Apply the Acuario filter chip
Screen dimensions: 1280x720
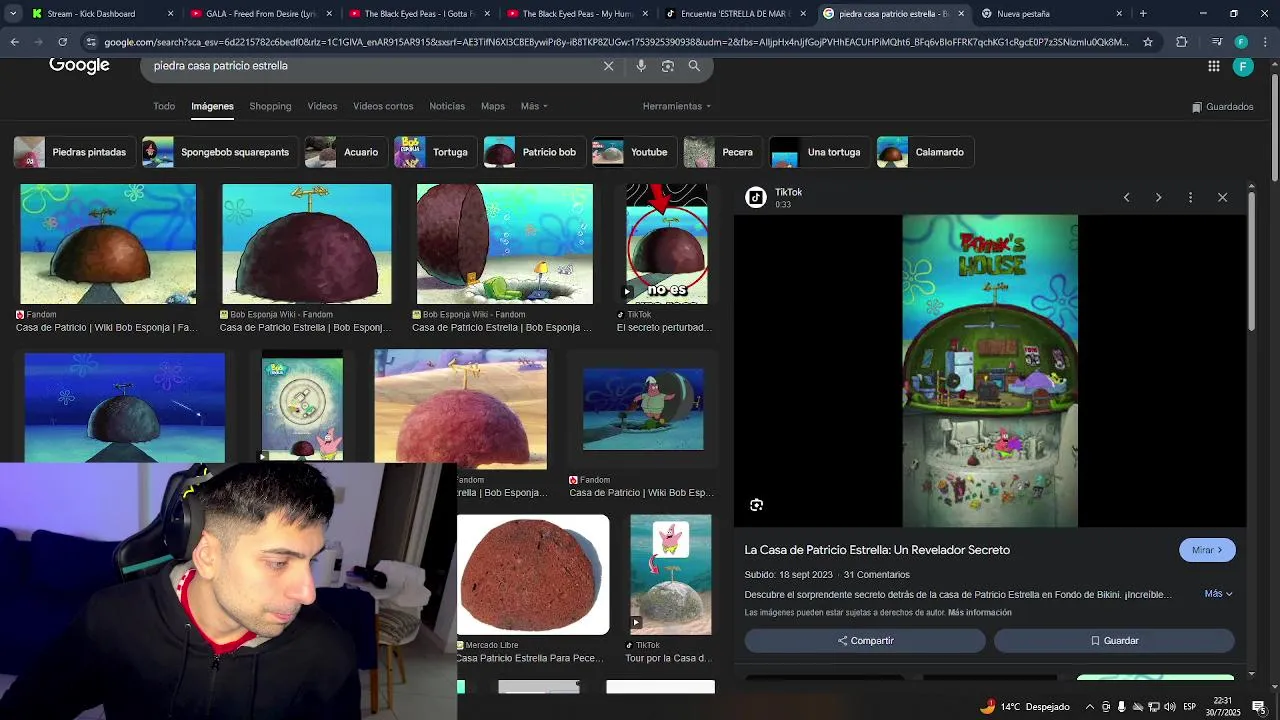(x=345, y=152)
